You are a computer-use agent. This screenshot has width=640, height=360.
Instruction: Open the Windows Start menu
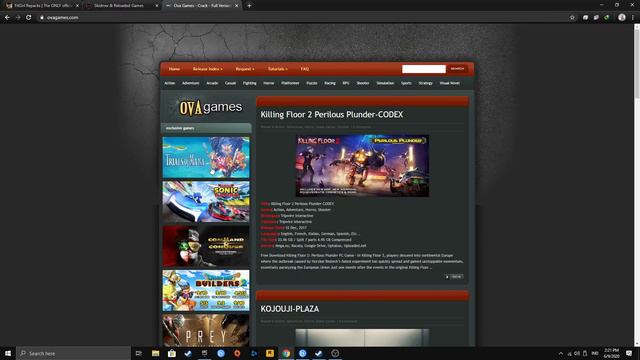tap(8, 353)
